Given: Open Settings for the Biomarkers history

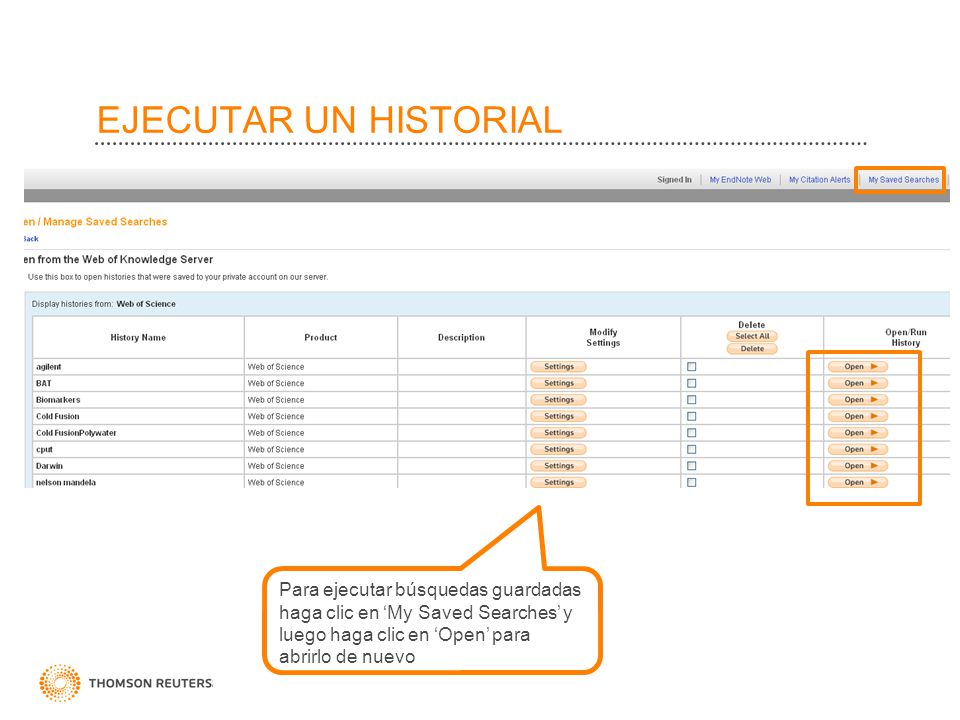Looking at the screenshot, I should click(558, 400).
